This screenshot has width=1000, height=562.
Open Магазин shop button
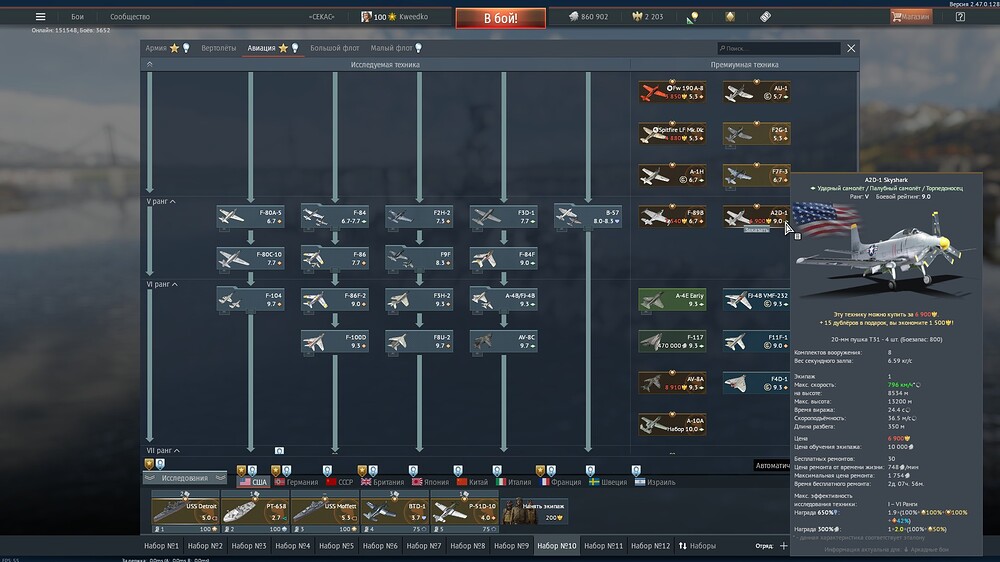(911, 17)
